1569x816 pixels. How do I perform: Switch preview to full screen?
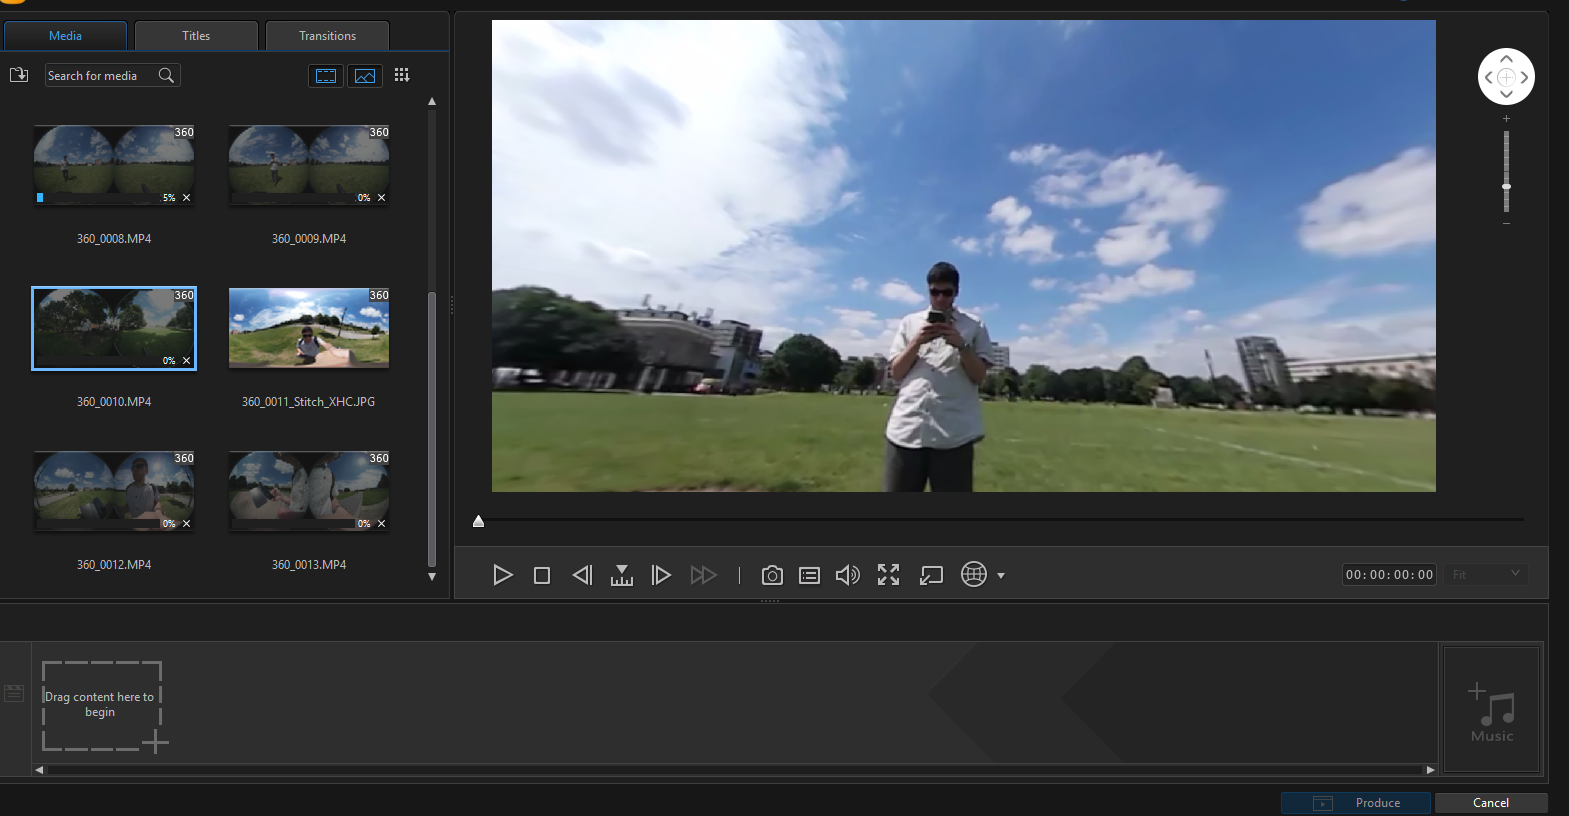pos(889,575)
